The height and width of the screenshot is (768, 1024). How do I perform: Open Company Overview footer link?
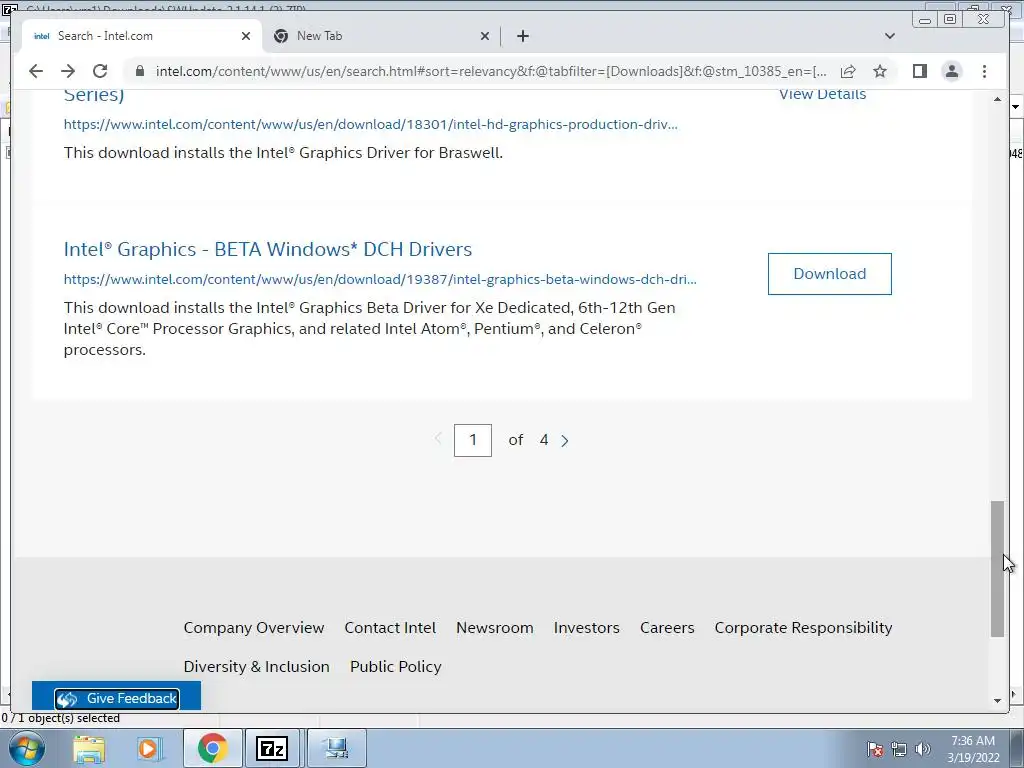click(253, 628)
